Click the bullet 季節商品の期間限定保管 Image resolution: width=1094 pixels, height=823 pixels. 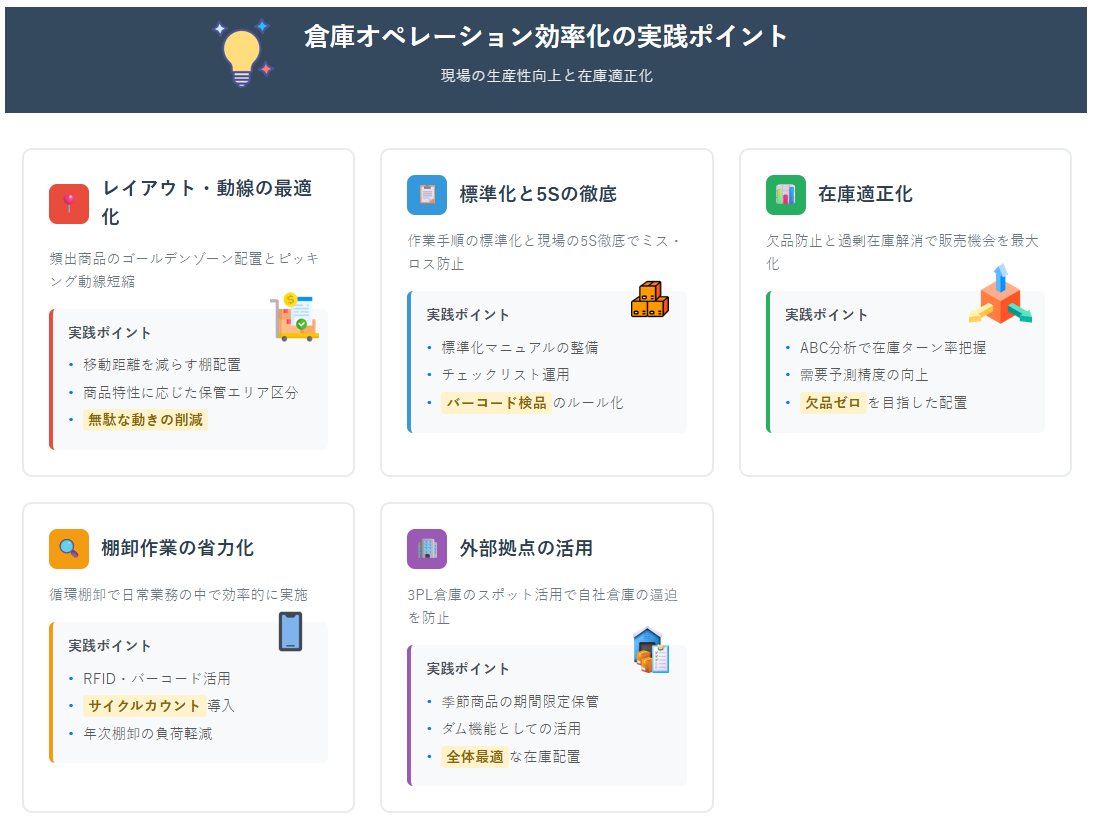click(520, 702)
